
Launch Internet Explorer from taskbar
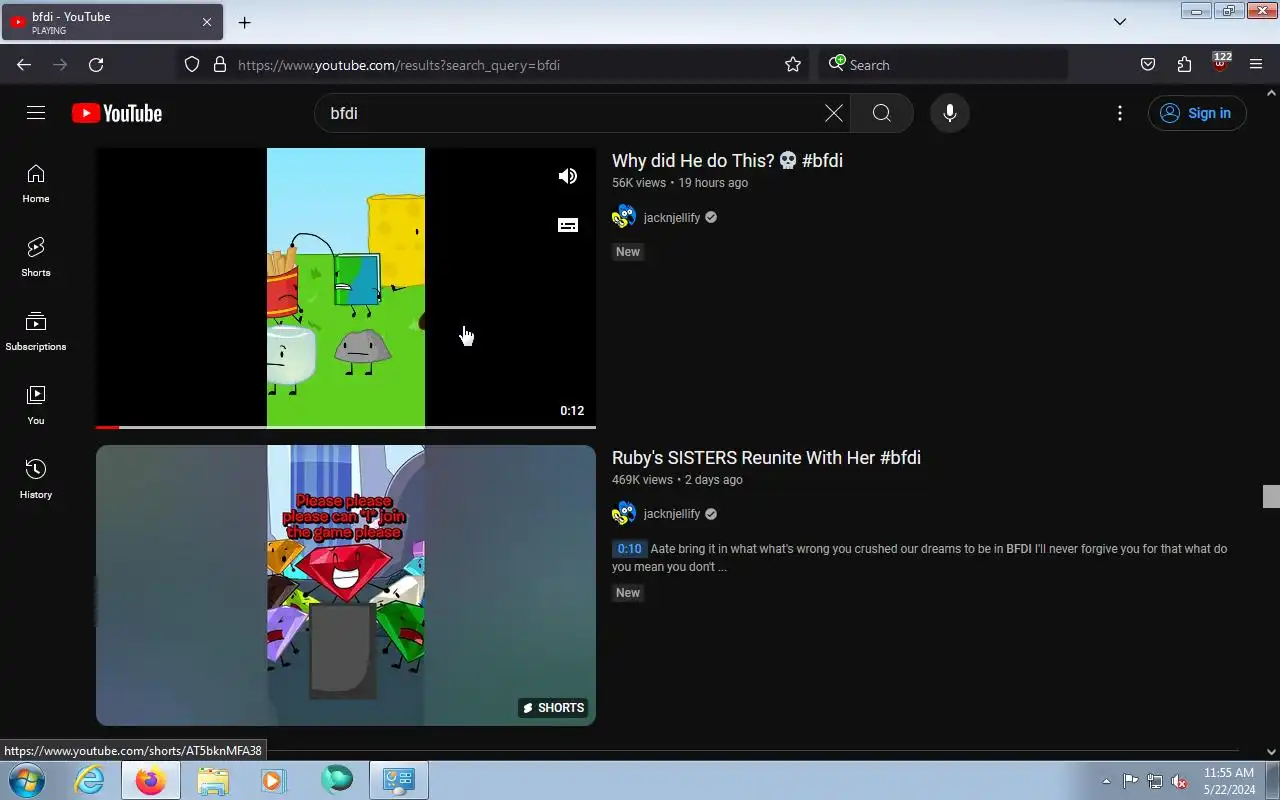[x=90, y=780]
